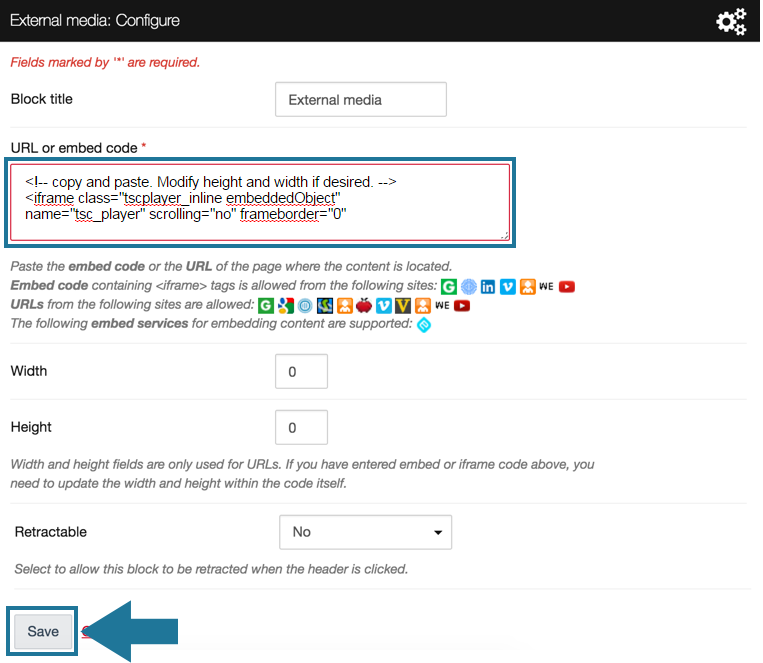Click the blue concentric circle icon in URLs row
This screenshot has height=663, width=763.
(x=305, y=305)
